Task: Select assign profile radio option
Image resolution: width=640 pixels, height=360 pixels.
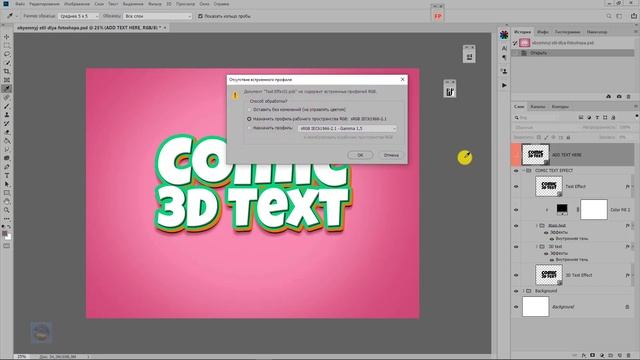Action: pos(249,128)
